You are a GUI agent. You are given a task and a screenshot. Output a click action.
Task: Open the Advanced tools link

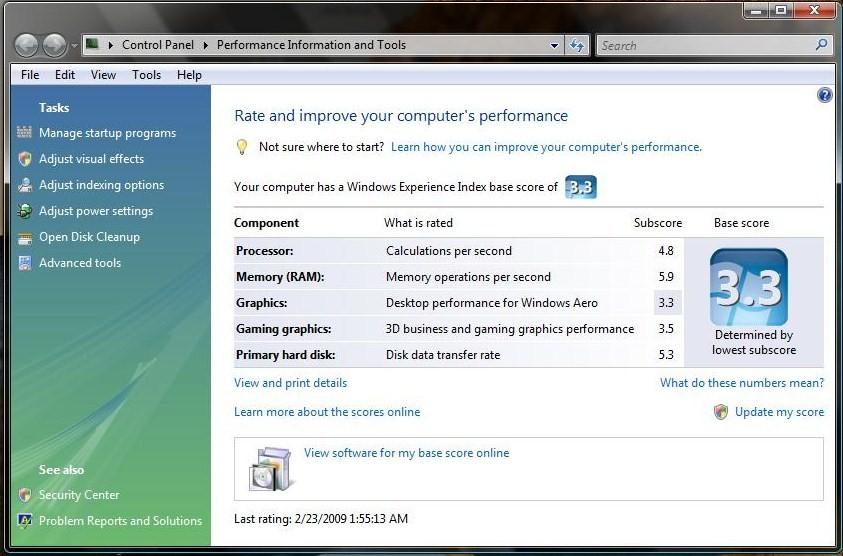[x=80, y=263]
